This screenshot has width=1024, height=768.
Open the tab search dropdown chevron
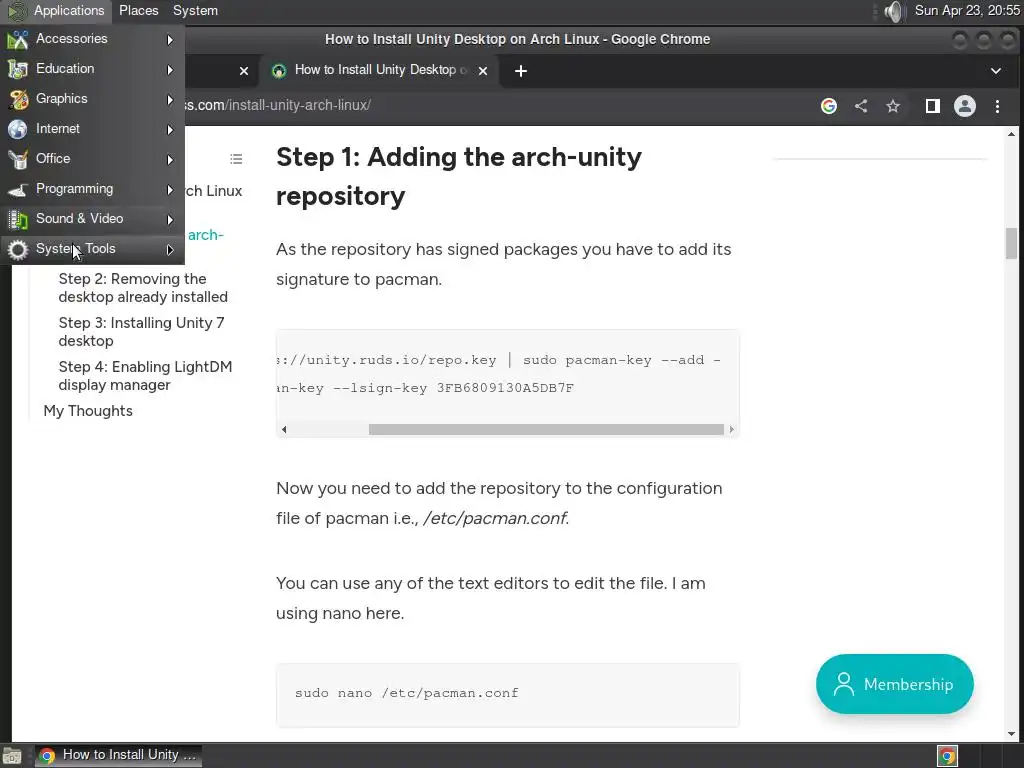(996, 71)
